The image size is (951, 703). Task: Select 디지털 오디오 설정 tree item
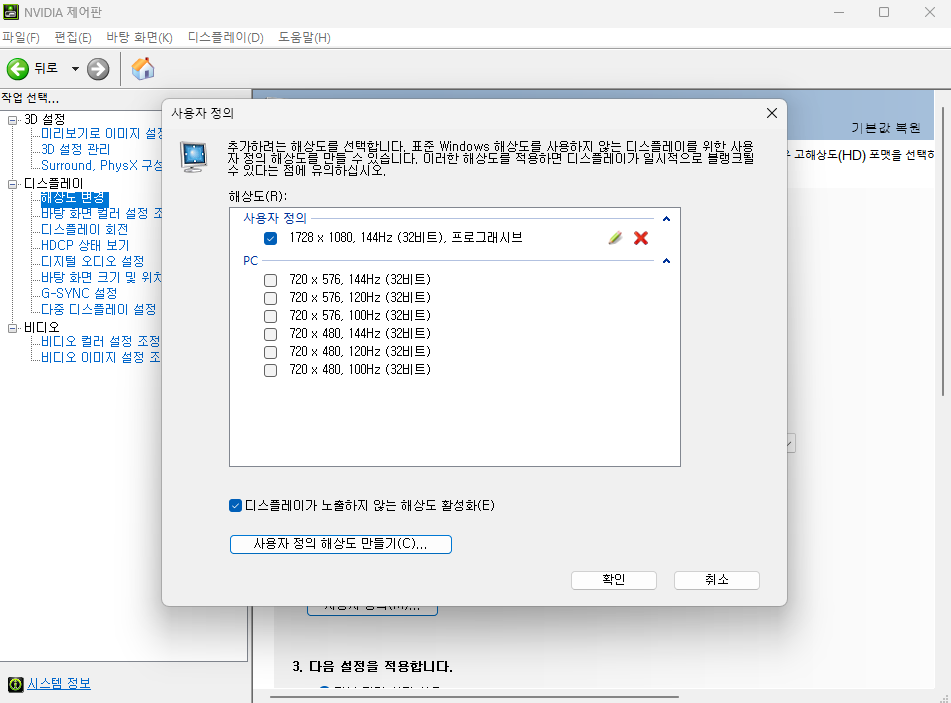(92, 261)
